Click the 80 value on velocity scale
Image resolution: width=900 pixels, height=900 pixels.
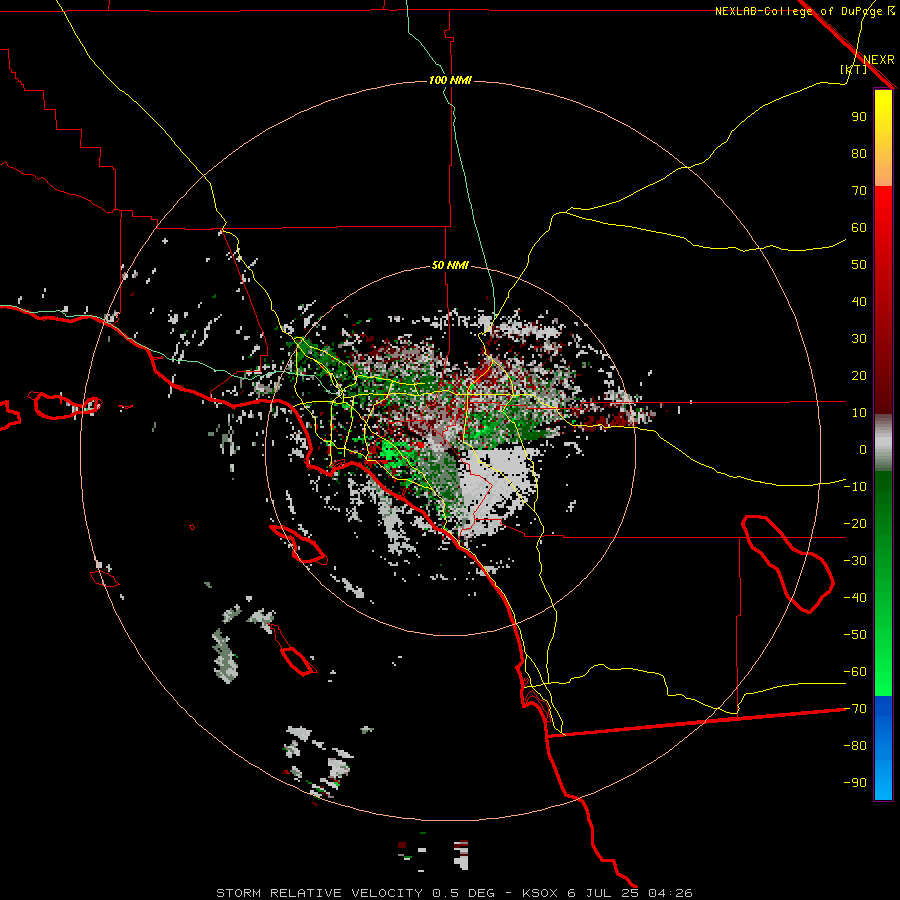pyautogui.click(x=859, y=154)
